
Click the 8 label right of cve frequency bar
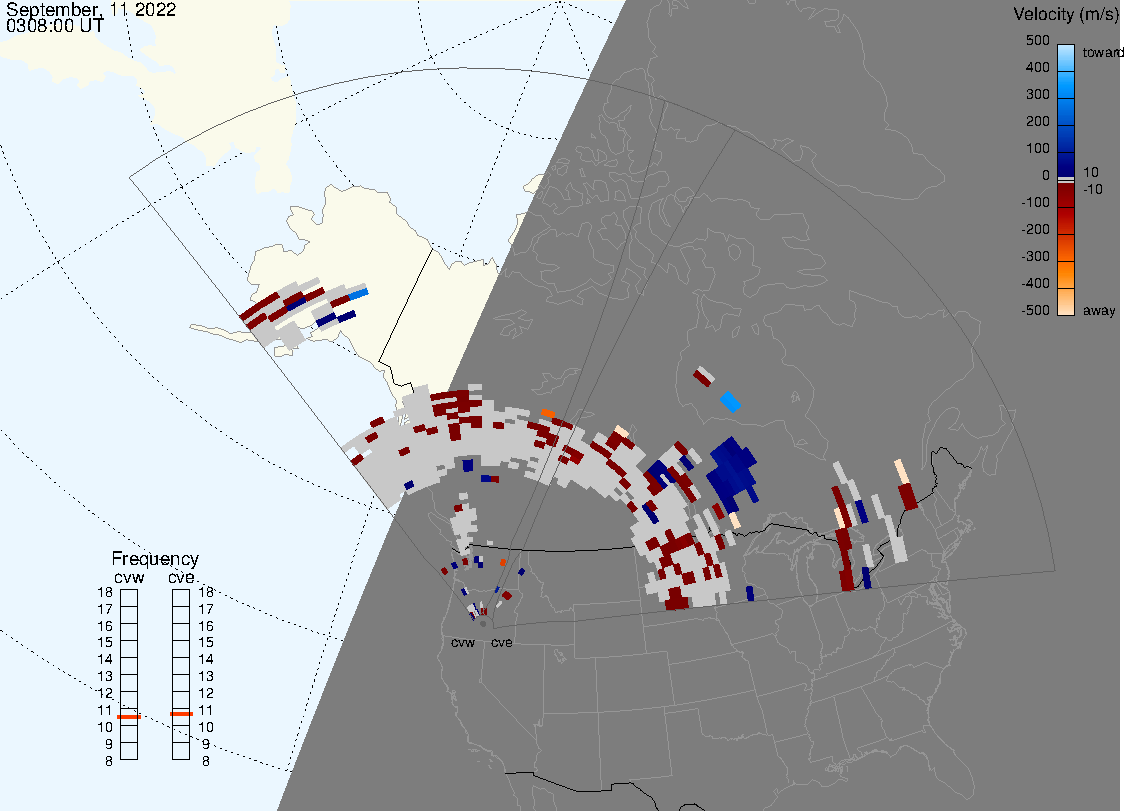click(206, 762)
